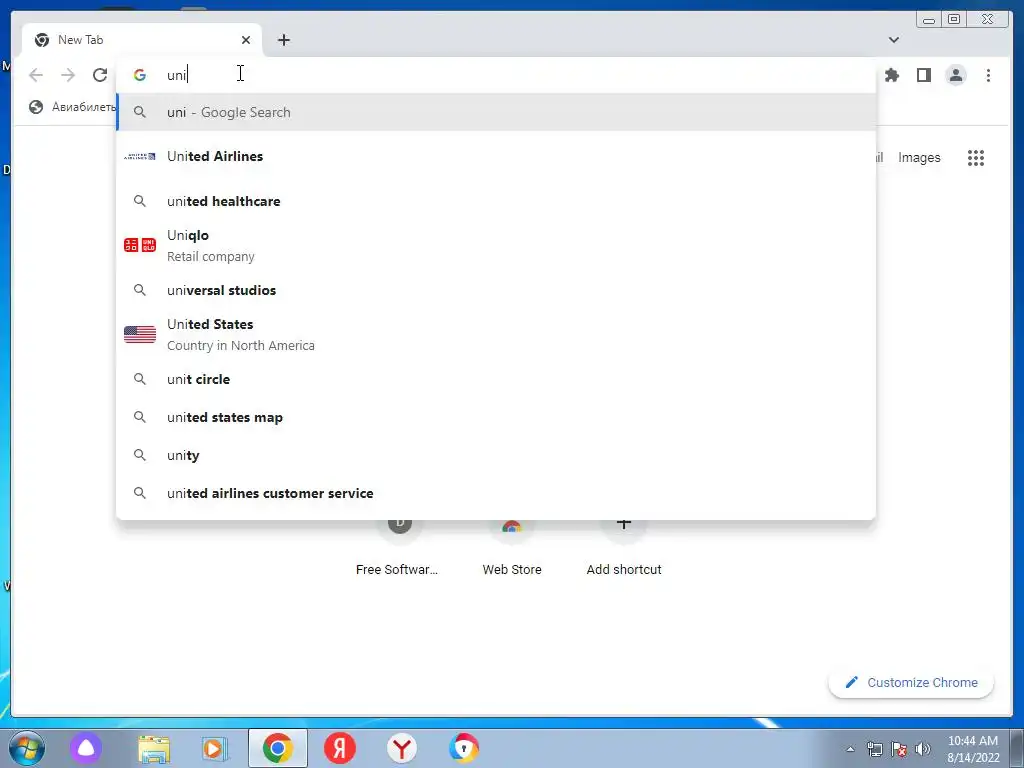This screenshot has height=768, width=1024.
Task: Open the Free Software shortcut
Action: (x=397, y=549)
